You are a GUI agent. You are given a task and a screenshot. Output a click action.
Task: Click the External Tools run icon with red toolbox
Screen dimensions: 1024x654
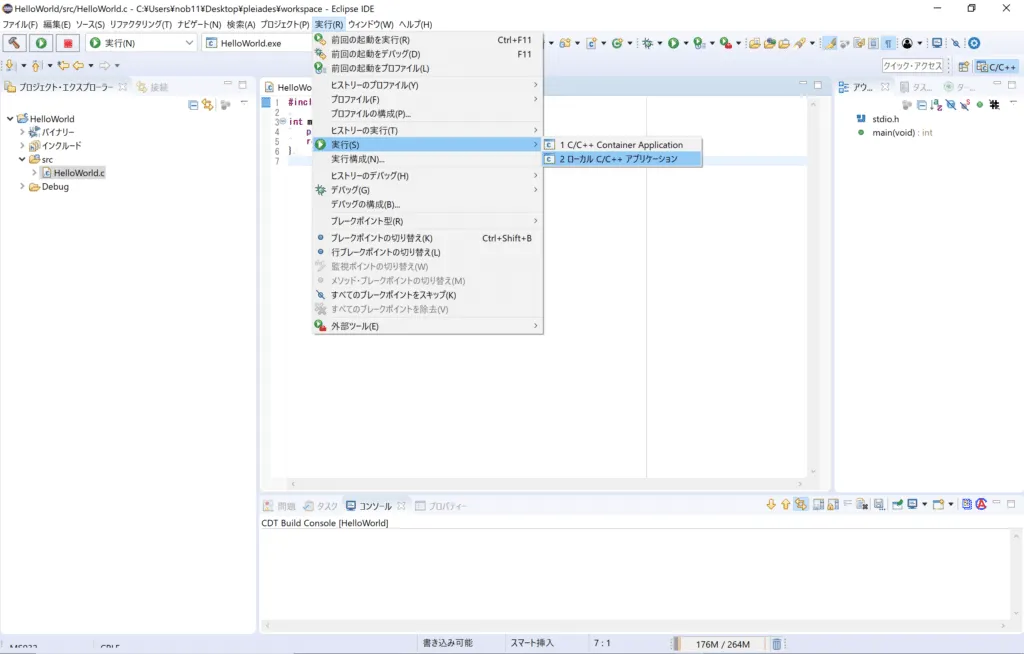(726, 43)
